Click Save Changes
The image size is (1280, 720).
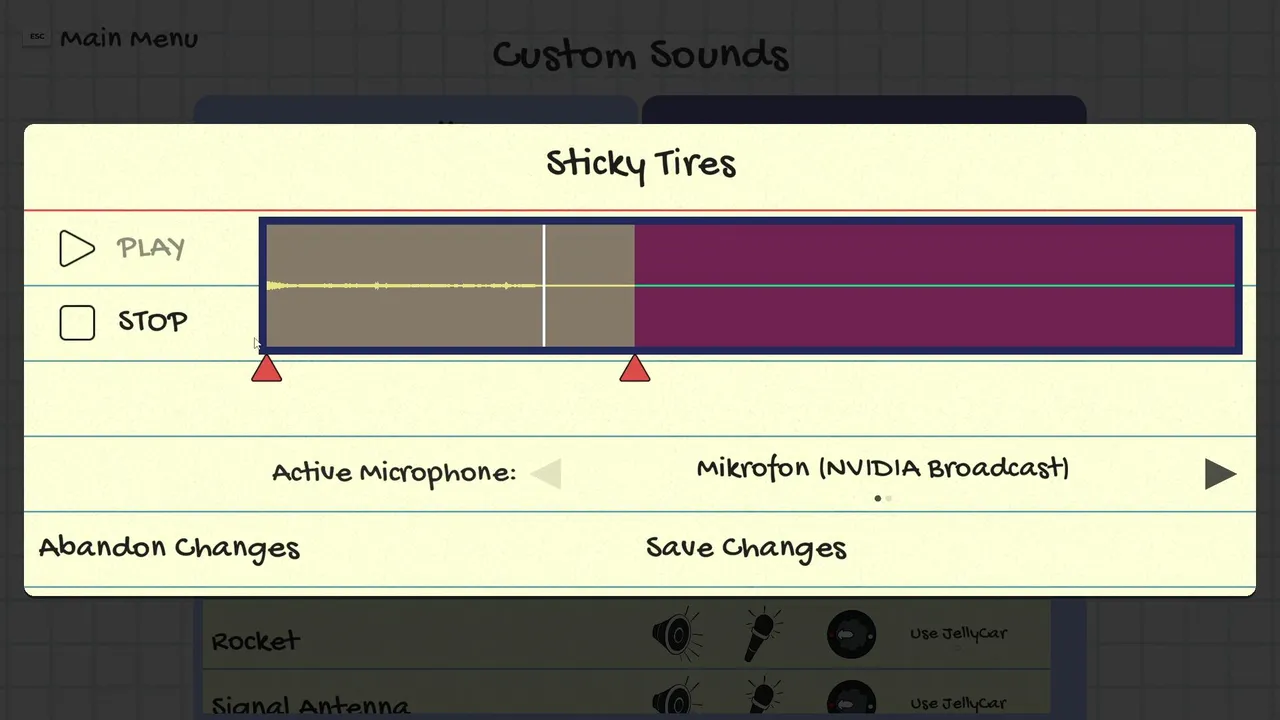pyautogui.click(x=746, y=548)
